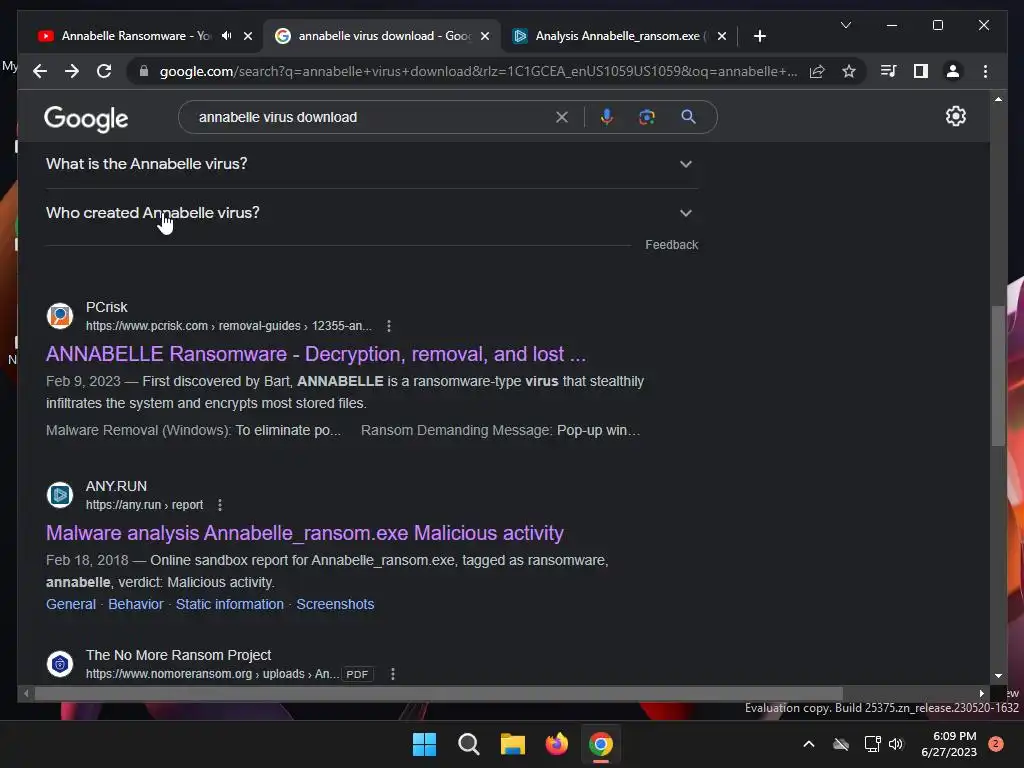Open the tab search dropdown arrow

846,25
